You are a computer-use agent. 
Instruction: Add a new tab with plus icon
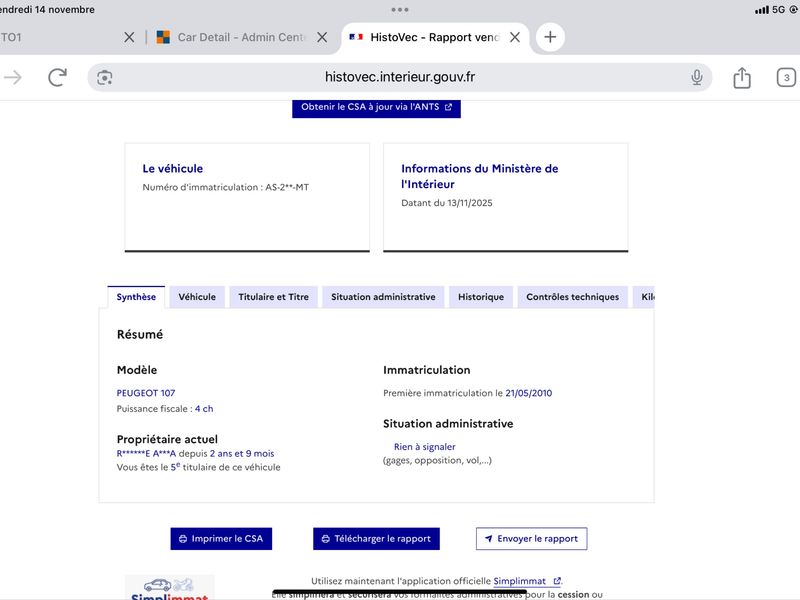(550, 37)
